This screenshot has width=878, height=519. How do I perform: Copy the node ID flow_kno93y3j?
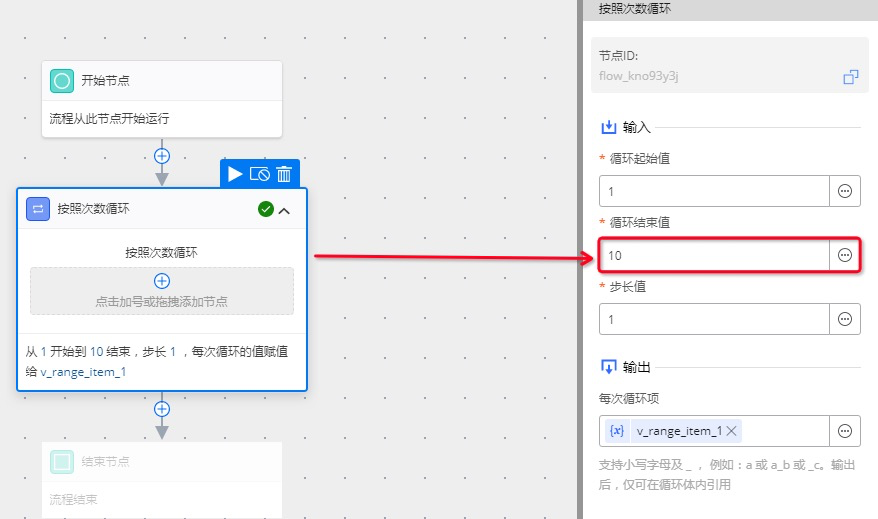tap(851, 77)
